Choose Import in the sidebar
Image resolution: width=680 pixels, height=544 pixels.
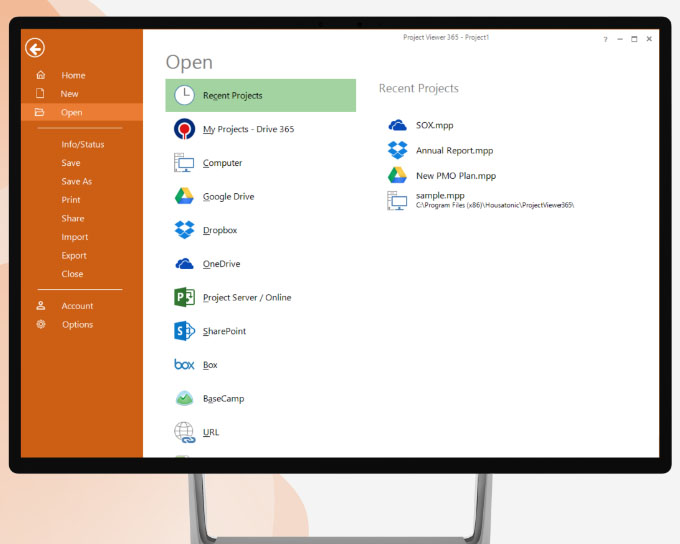point(75,237)
